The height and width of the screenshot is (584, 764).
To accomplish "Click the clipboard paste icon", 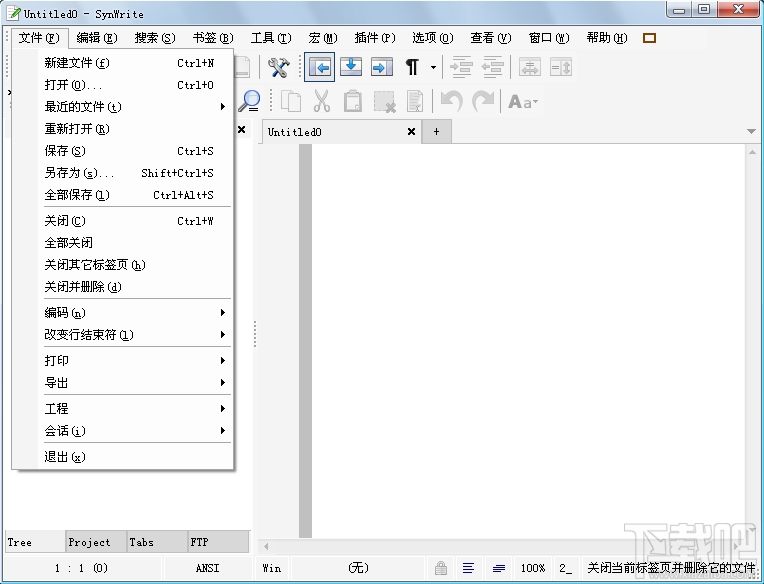I will click(x=353, y=101).
